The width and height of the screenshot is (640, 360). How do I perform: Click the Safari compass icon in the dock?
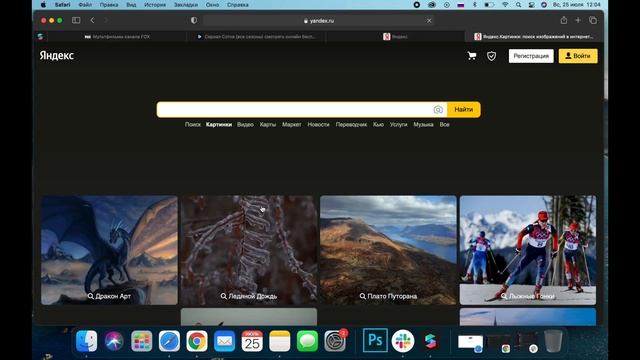[x=169, y=341]
